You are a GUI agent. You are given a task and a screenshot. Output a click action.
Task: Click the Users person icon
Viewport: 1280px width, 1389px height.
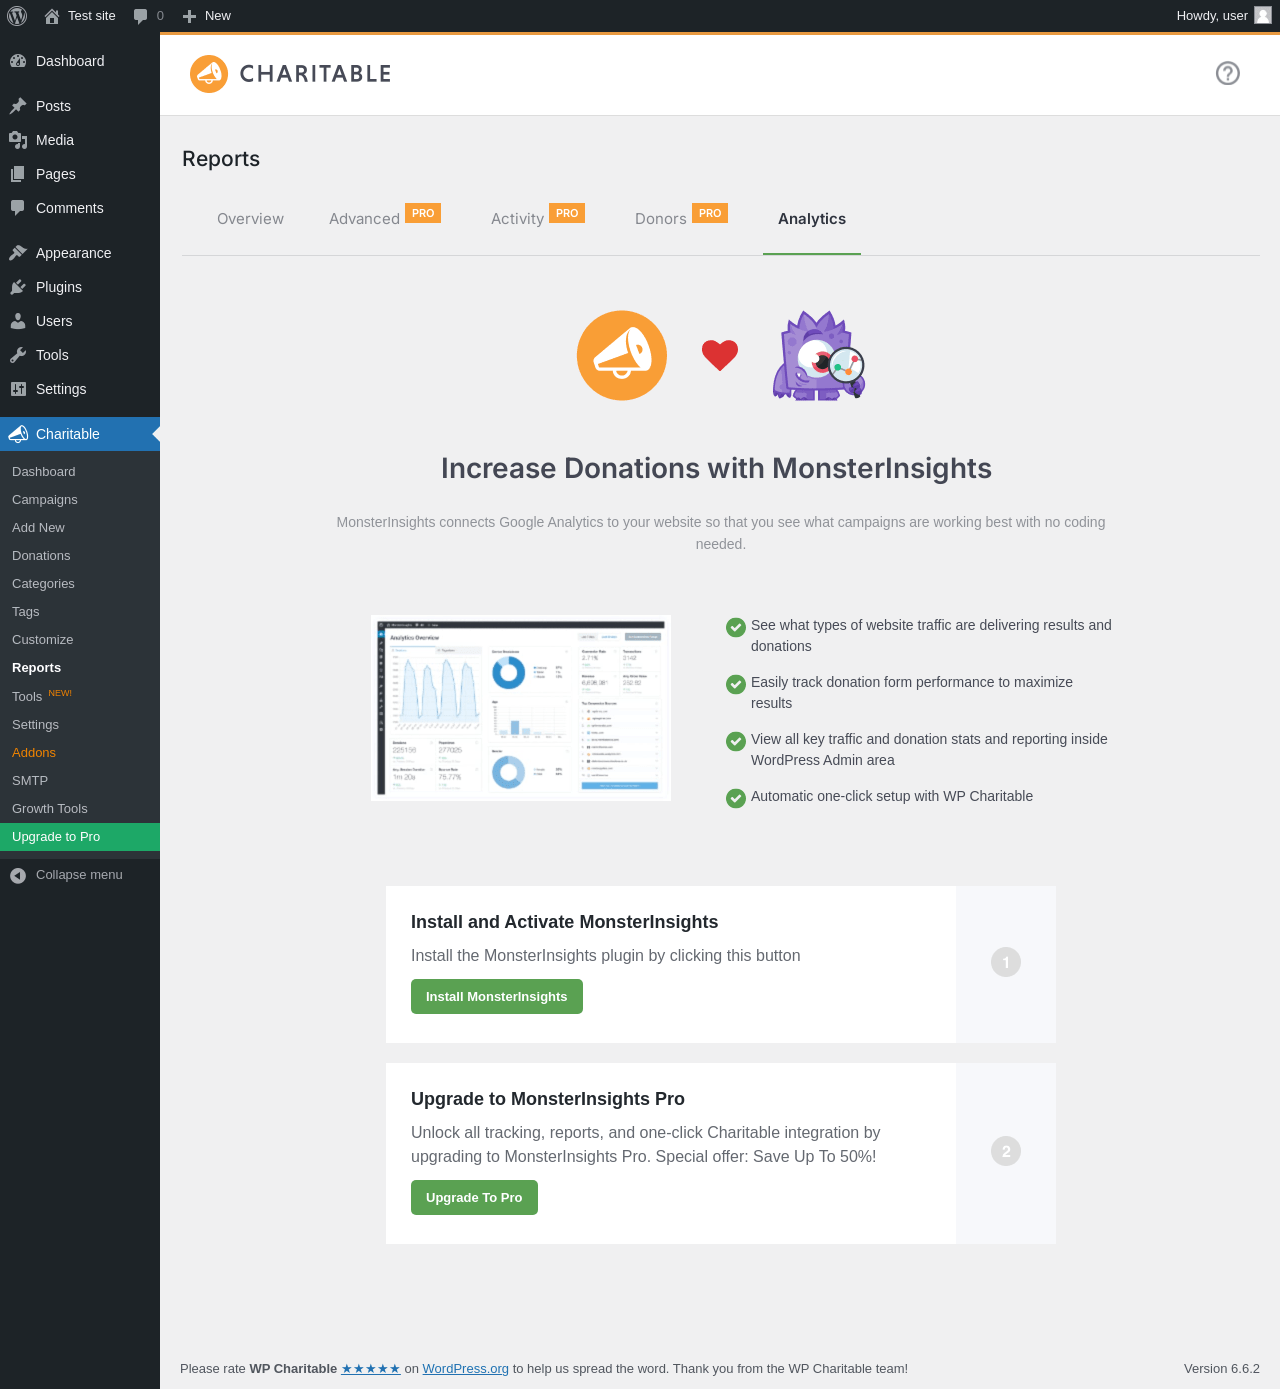[18, 321]
